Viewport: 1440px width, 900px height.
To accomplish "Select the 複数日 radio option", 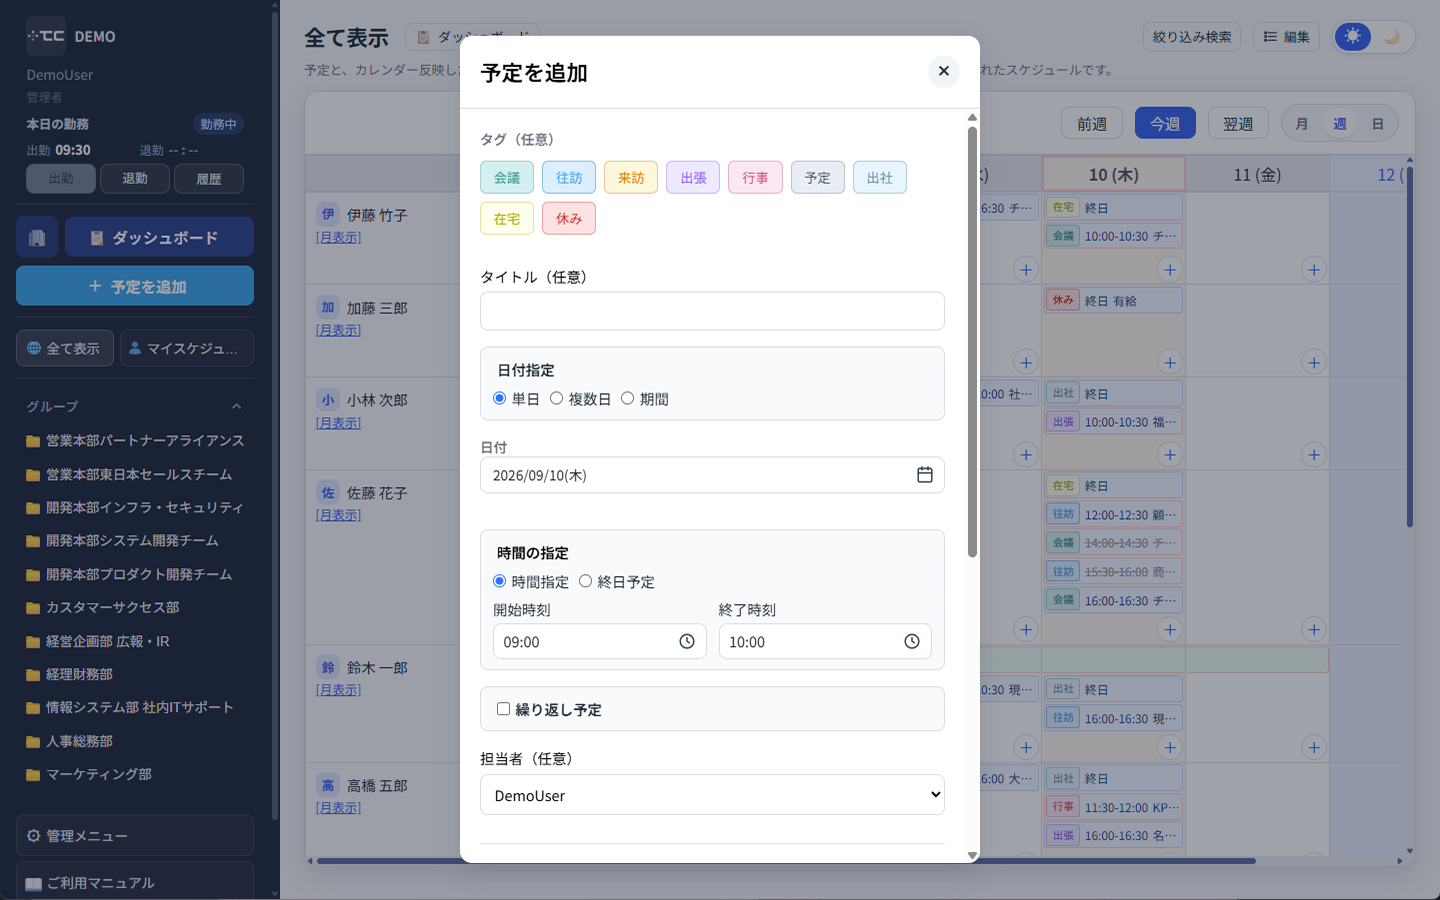I will pos(556,398).
